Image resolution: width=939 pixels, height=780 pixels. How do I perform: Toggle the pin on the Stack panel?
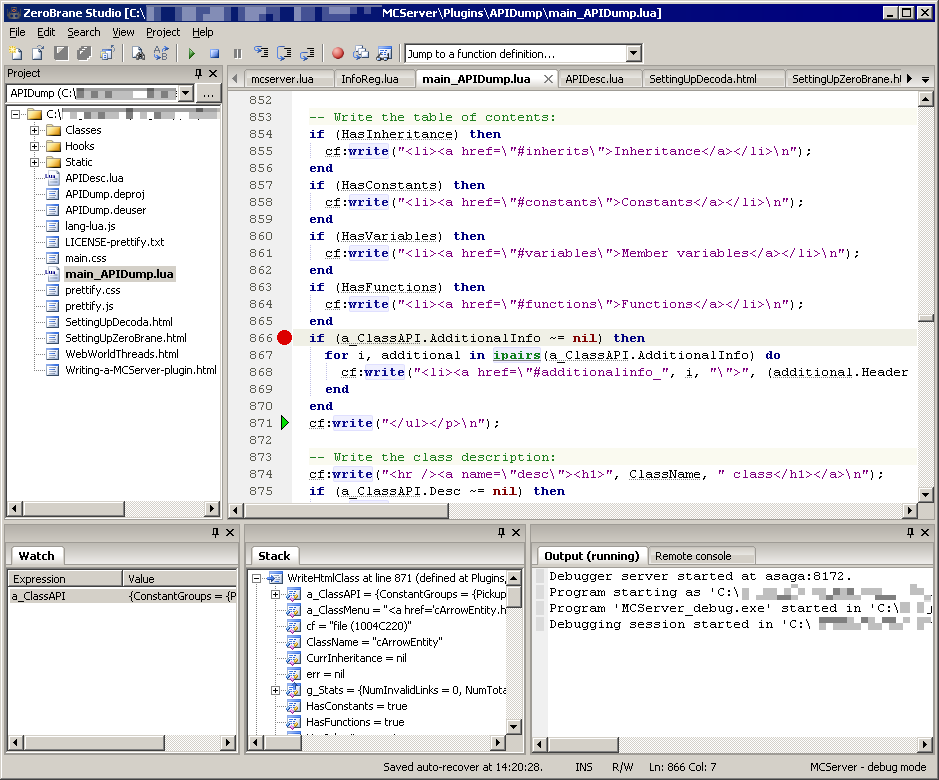pos(501,533)
